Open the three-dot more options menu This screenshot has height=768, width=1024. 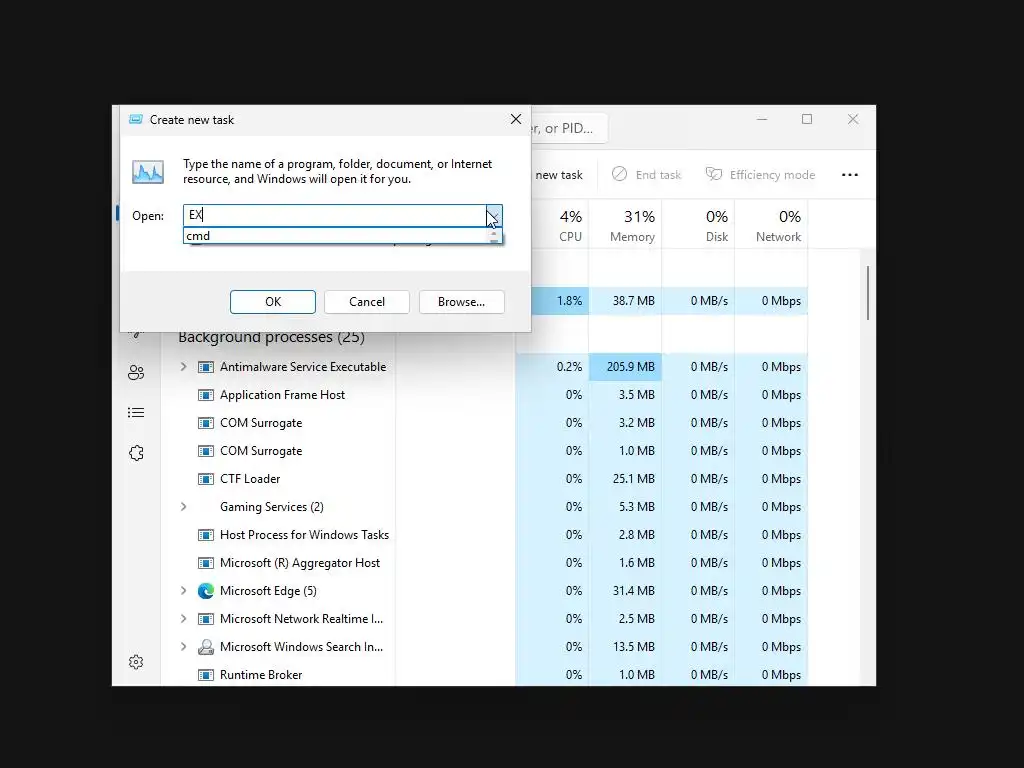point(850,174)
